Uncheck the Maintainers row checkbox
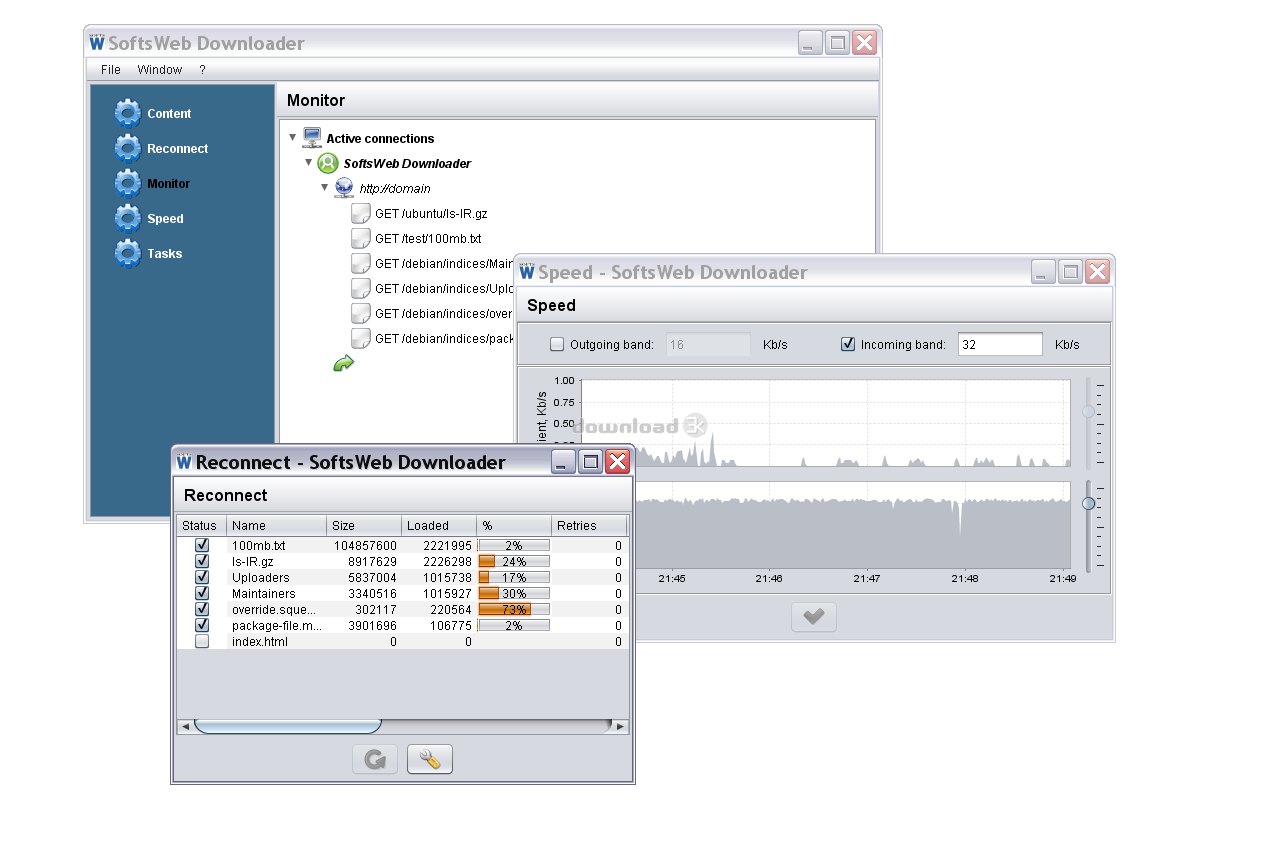 click(x=202, y=593)
